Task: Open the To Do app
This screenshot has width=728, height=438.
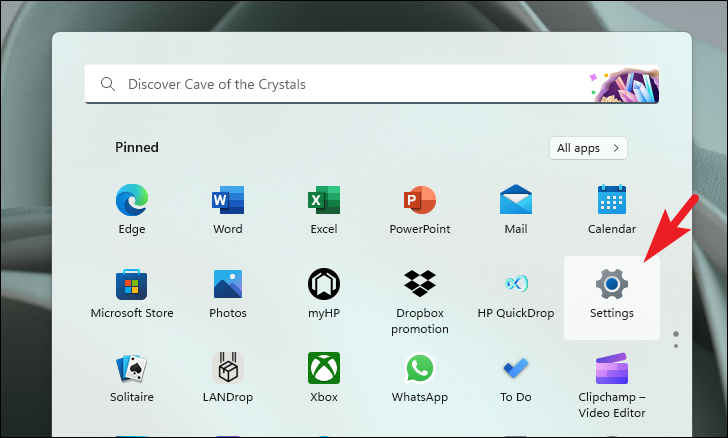Action: pyautogui.click(x=516, y=368)
